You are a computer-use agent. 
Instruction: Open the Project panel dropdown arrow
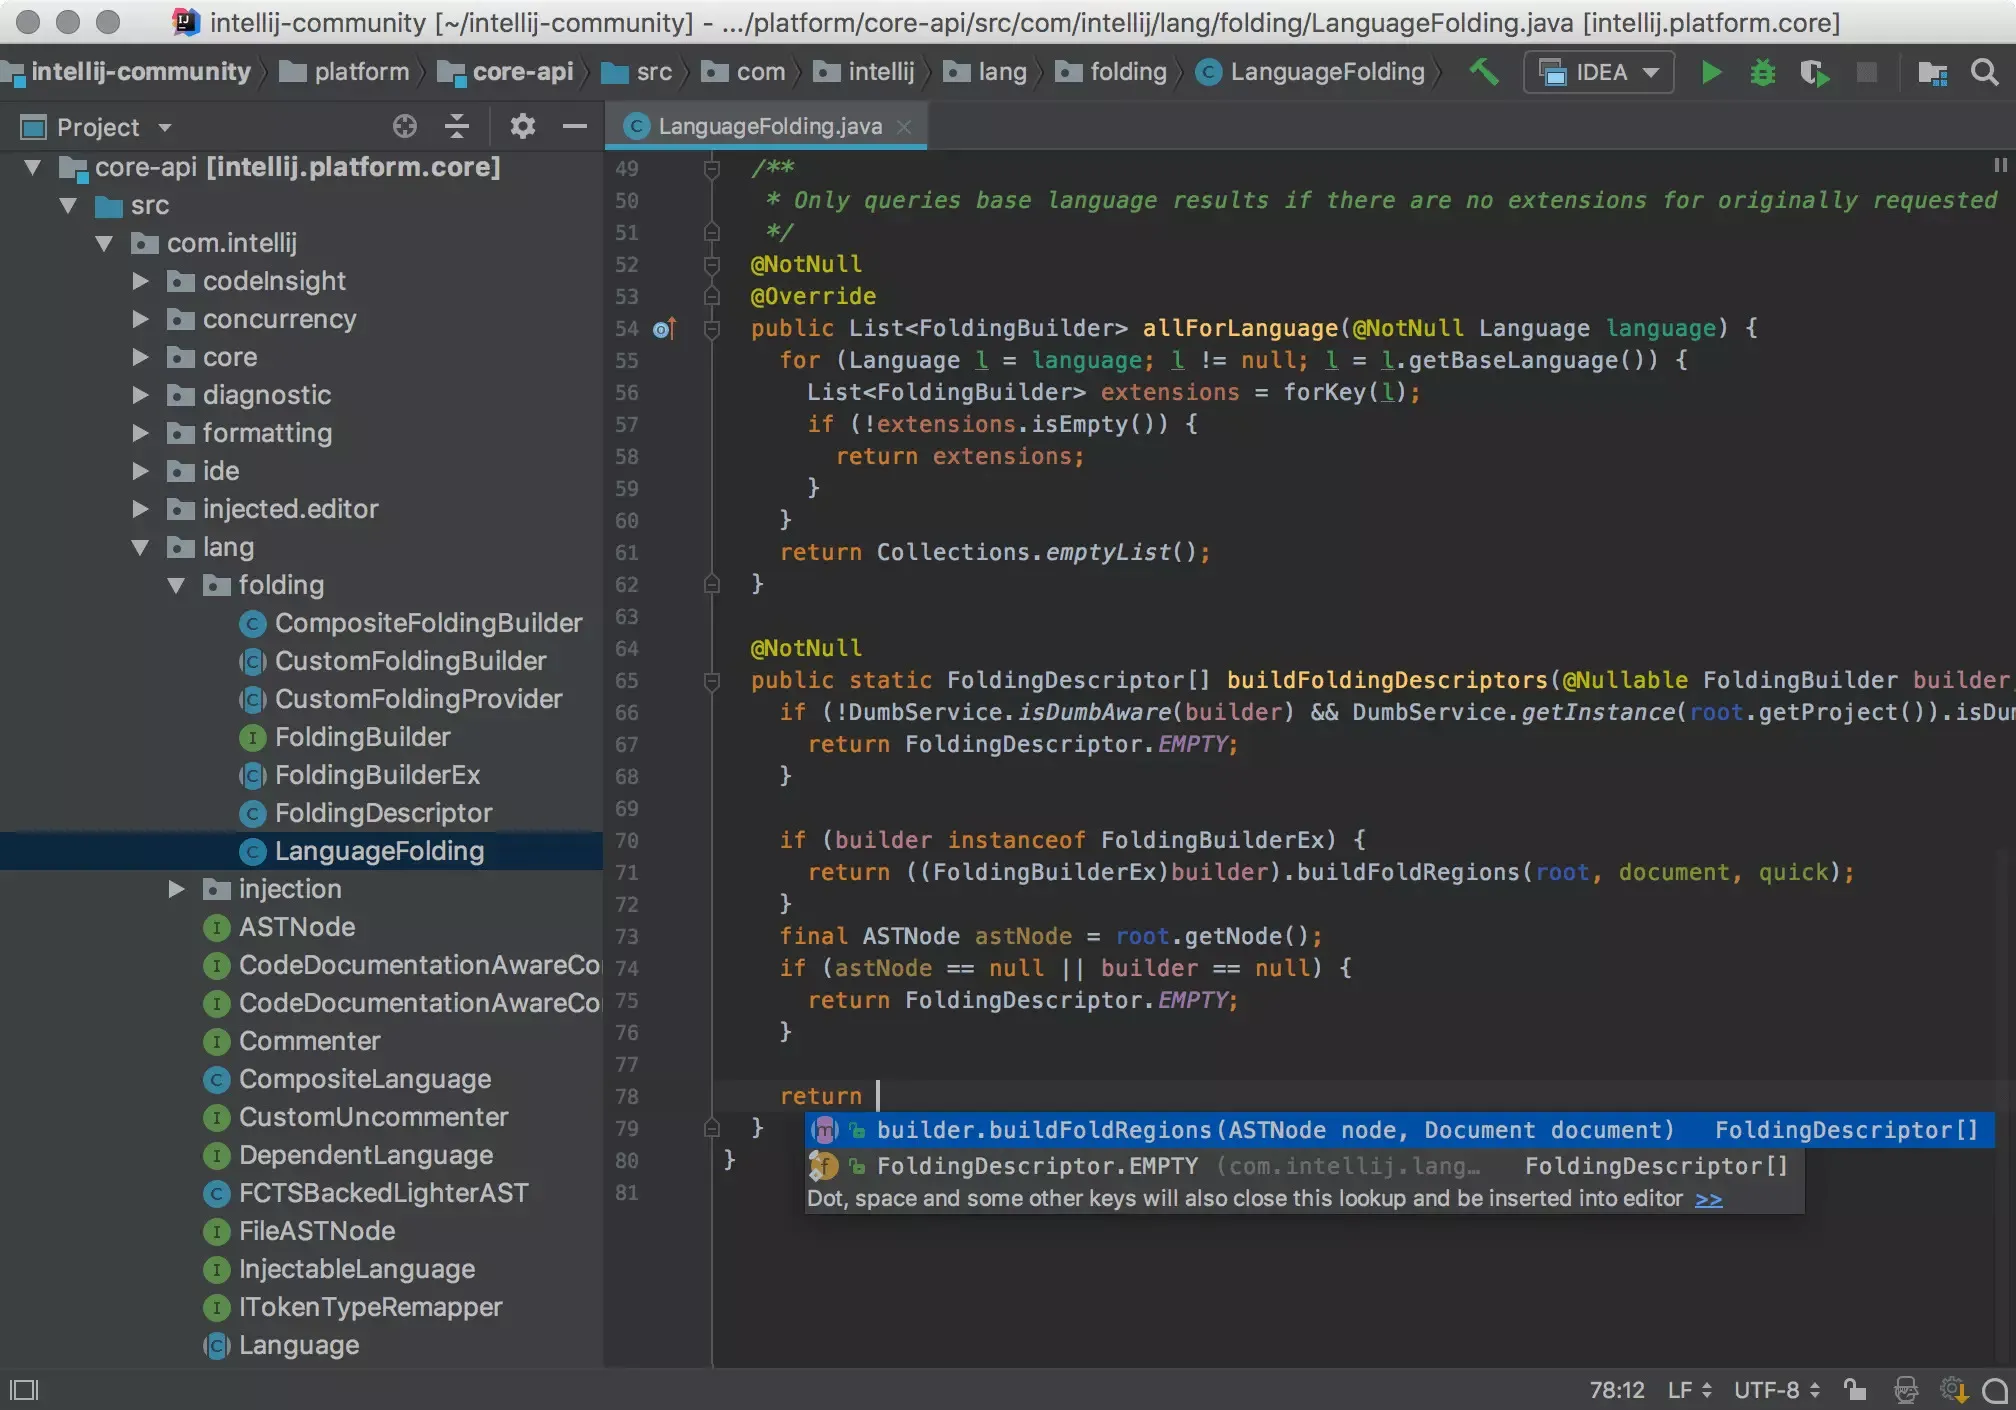tap(164, 126)
